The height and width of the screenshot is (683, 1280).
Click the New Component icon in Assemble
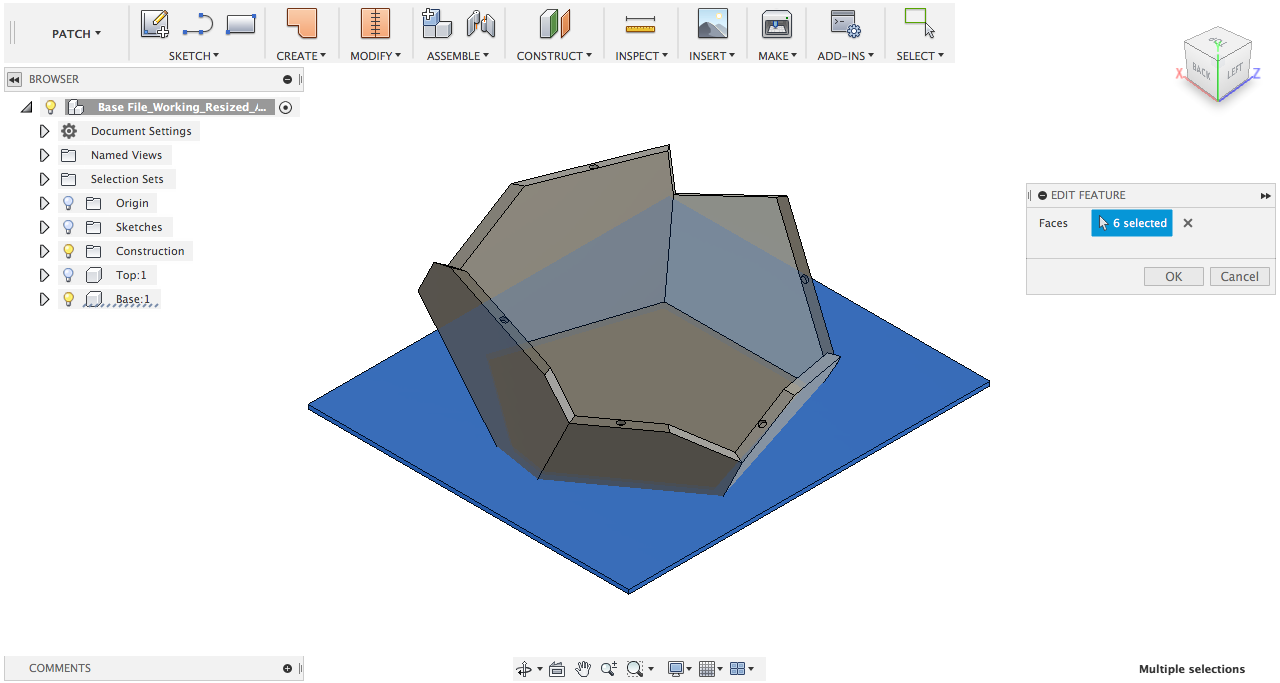[x=437, y=24]
